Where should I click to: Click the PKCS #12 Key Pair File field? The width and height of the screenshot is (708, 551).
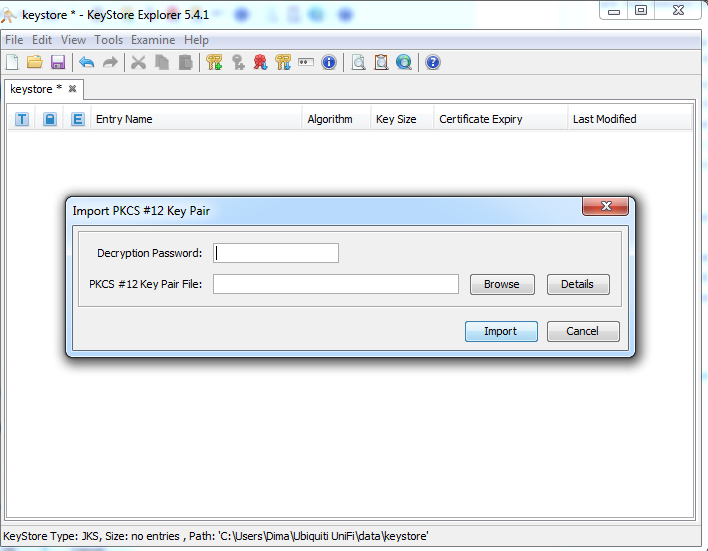pyautogui.click(x=336, y=284)
